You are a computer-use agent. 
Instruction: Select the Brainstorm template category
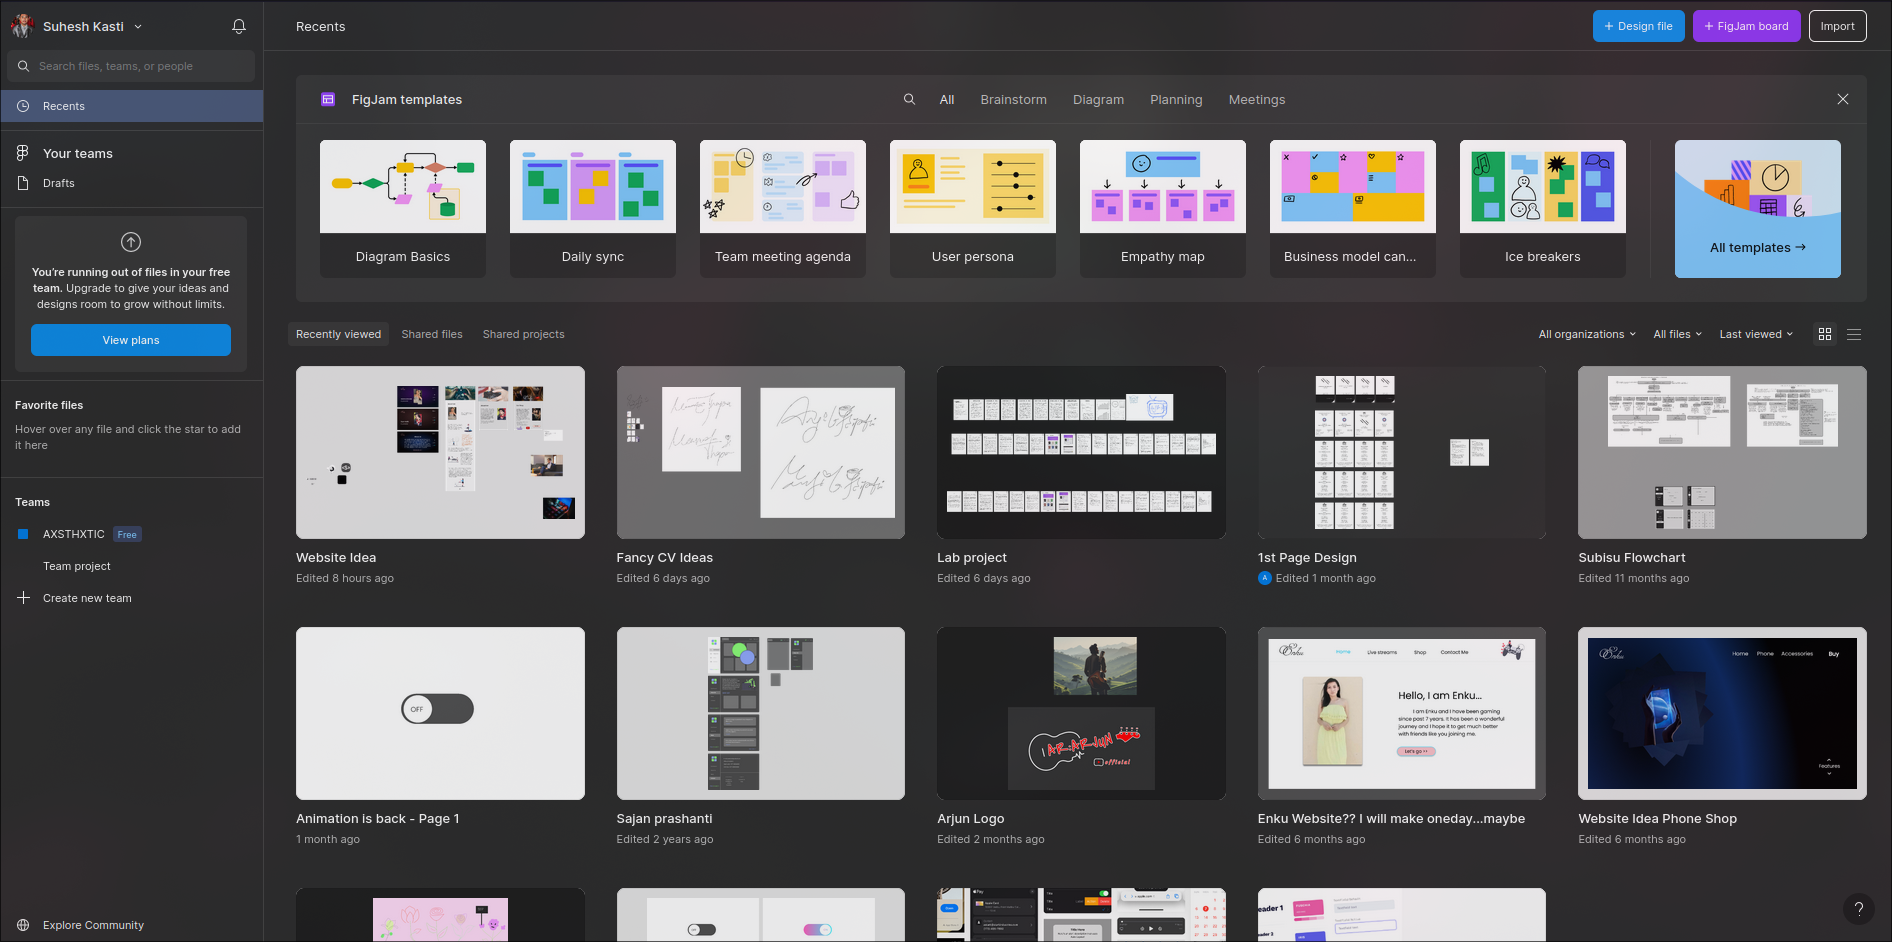click(1013, 100)
